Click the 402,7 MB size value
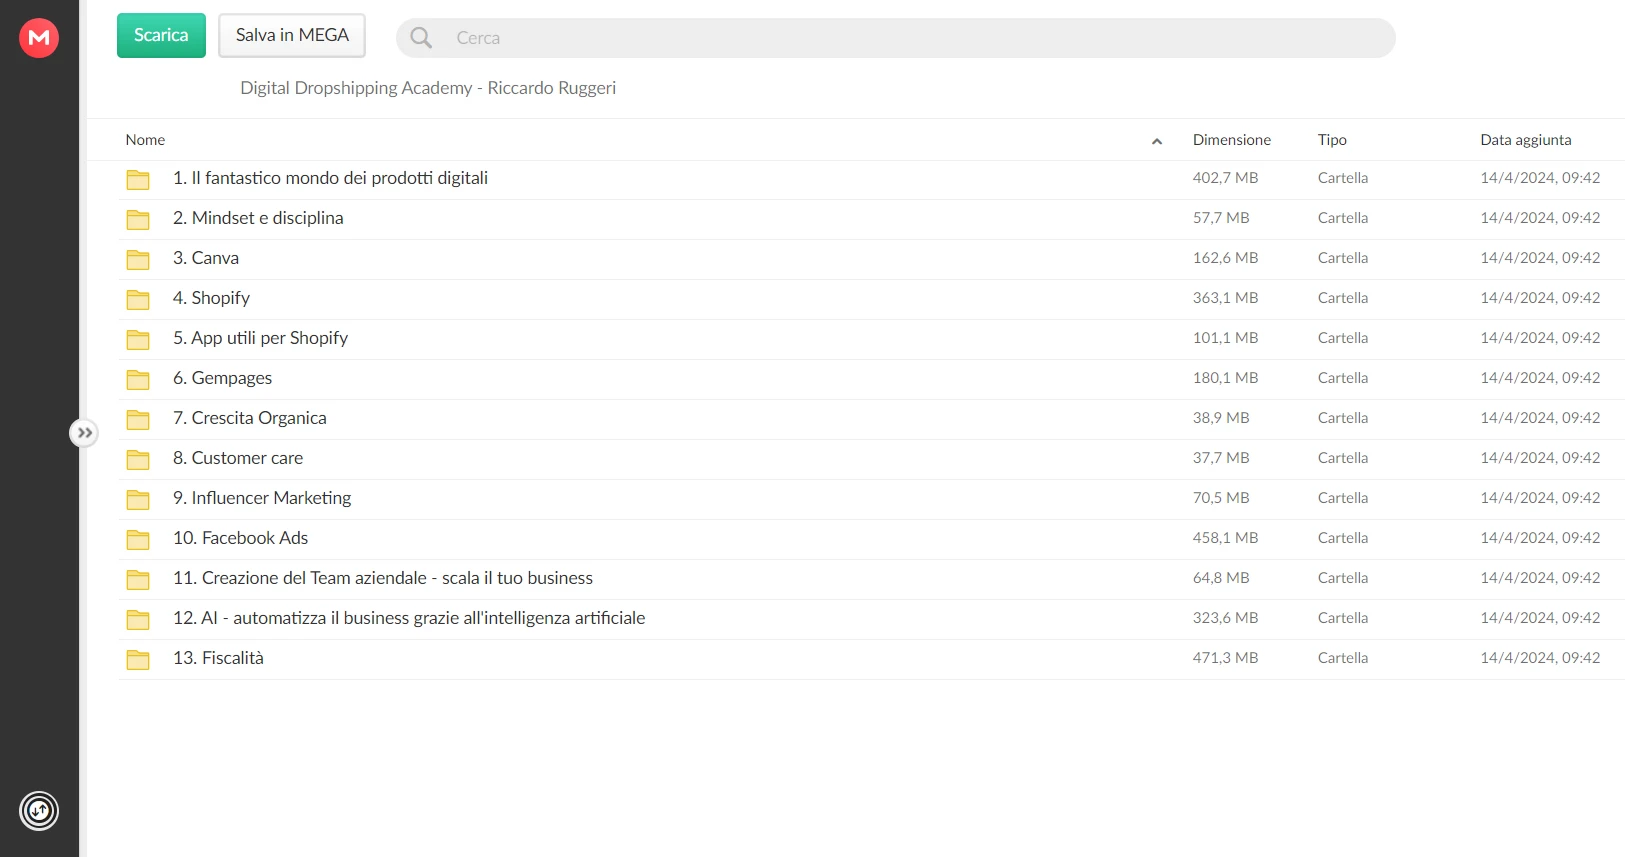The height and width of the screenshot is (857, 1625). pos(1225,178)
